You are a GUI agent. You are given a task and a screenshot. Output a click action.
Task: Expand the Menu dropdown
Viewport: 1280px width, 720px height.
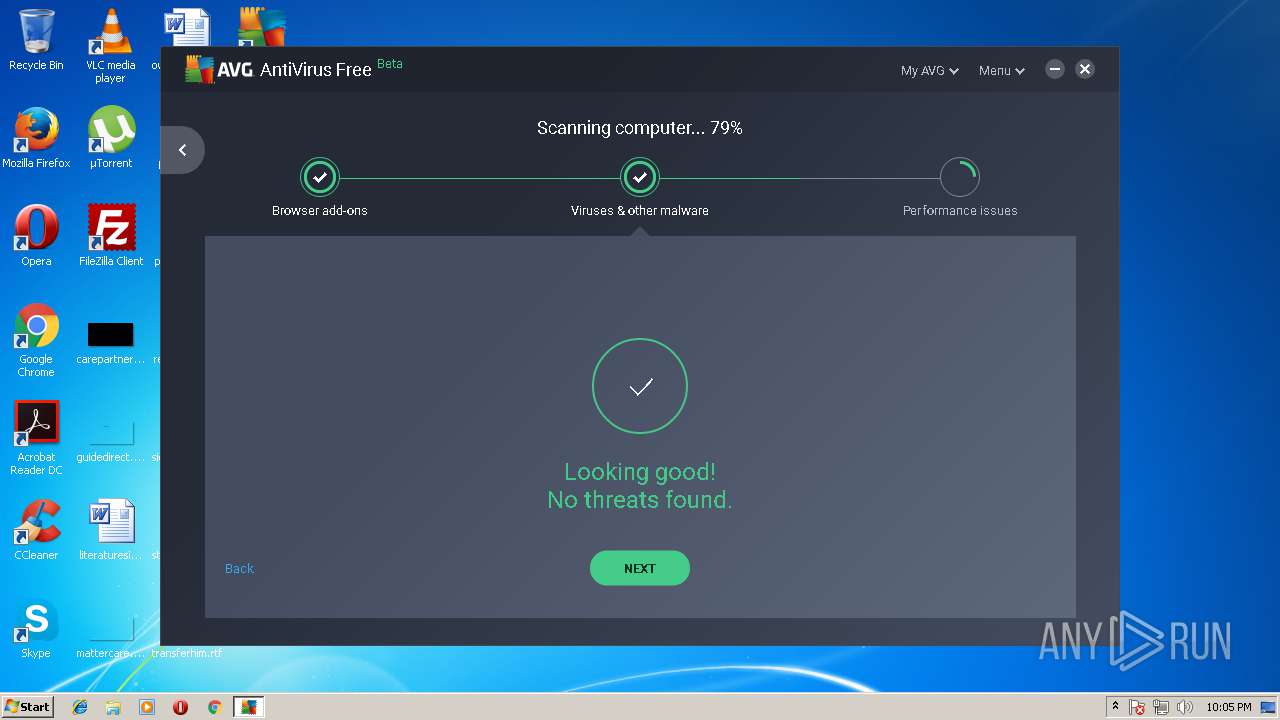(x=1001, y=70)
